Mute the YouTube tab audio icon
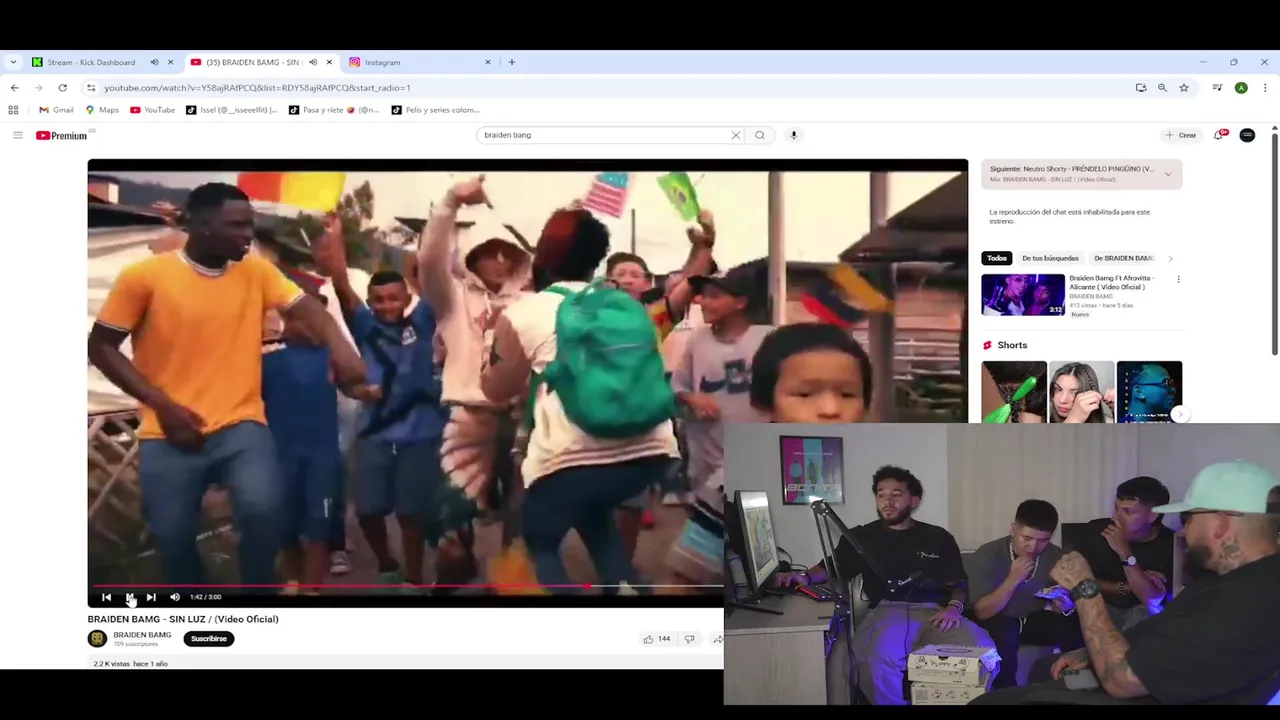 pos(313,62)
